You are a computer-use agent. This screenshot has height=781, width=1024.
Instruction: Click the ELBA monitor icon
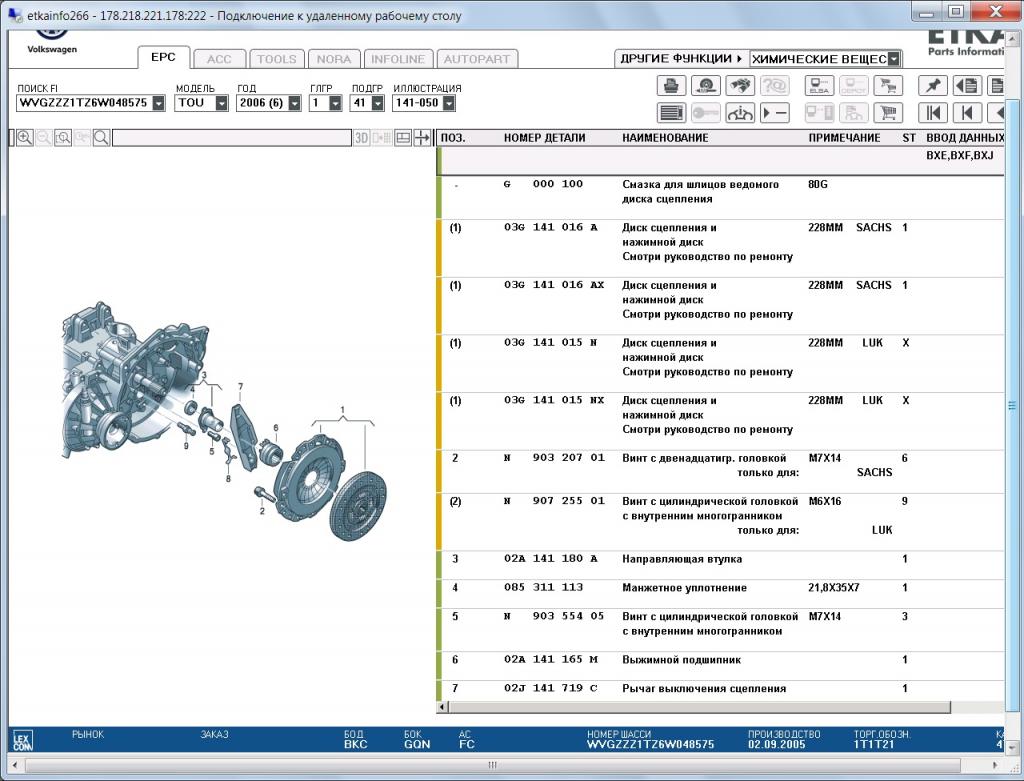point(819,86)
